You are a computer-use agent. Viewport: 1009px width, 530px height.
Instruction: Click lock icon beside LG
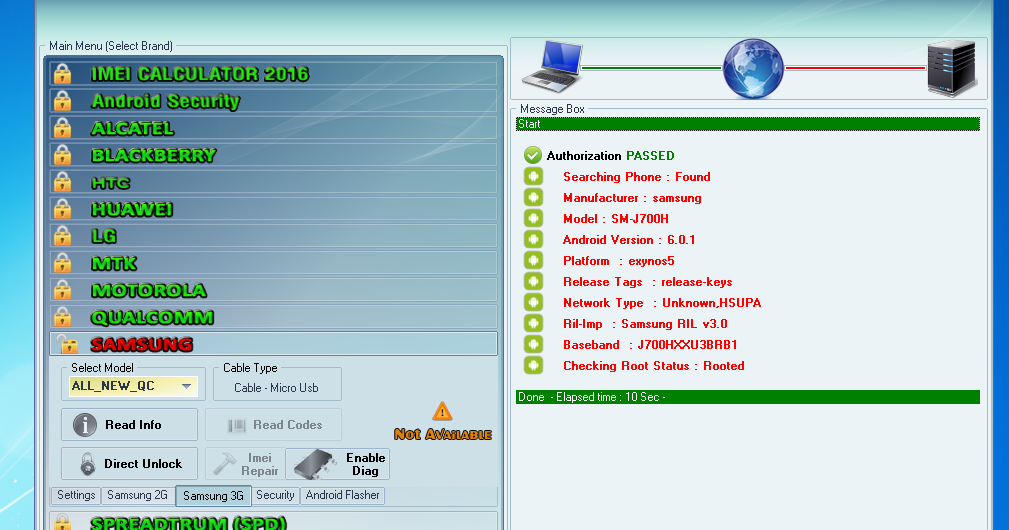[62, 236]
